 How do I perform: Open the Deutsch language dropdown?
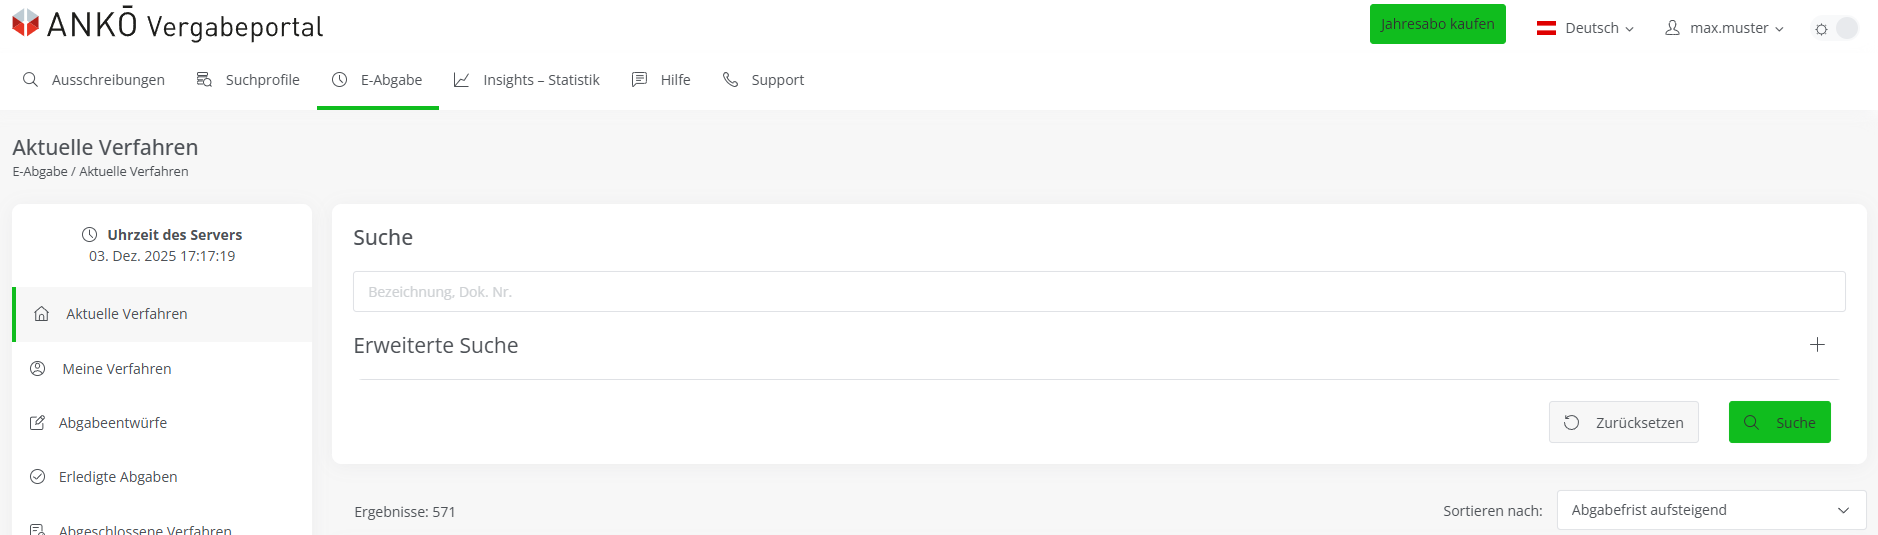pos(1586,28)
